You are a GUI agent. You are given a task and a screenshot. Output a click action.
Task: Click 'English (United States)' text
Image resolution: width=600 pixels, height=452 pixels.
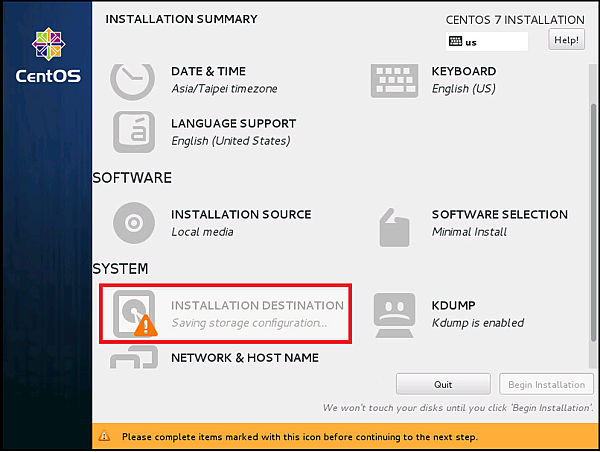pos(231,141)
